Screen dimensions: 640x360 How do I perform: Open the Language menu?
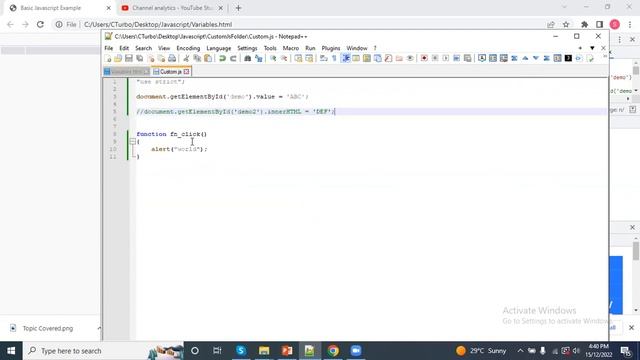click(219, 48)
